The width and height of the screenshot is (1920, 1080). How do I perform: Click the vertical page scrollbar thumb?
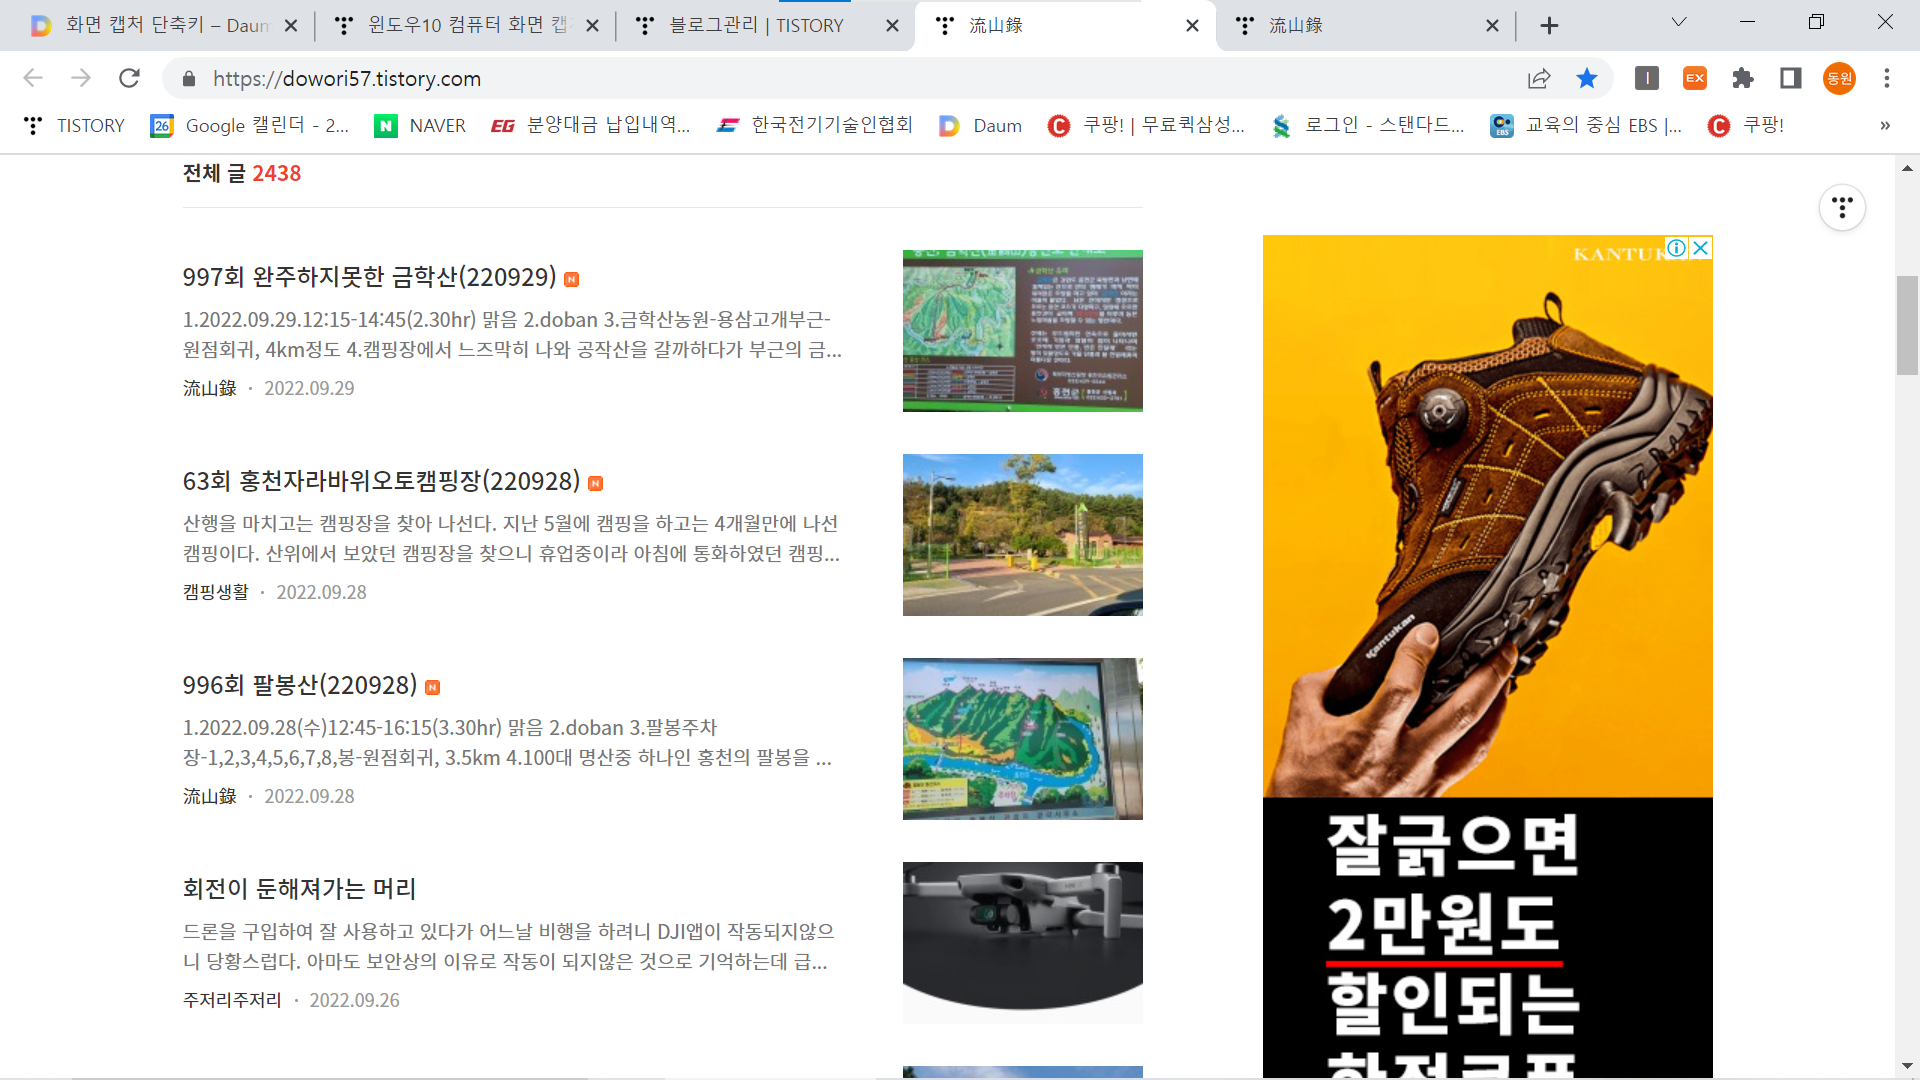1907,325
